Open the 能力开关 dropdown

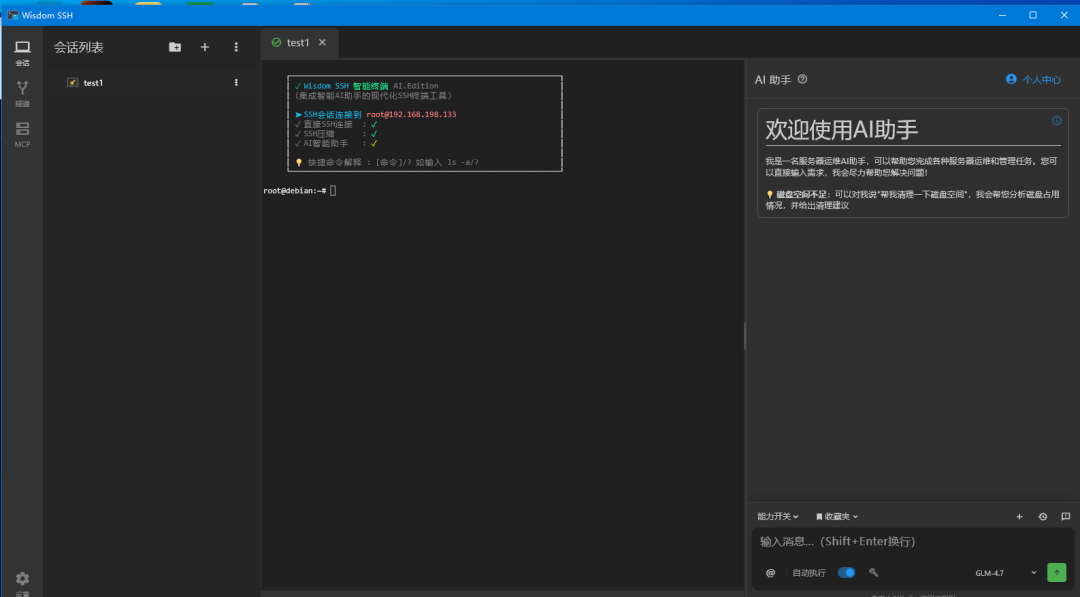click(x=777, y=517)
